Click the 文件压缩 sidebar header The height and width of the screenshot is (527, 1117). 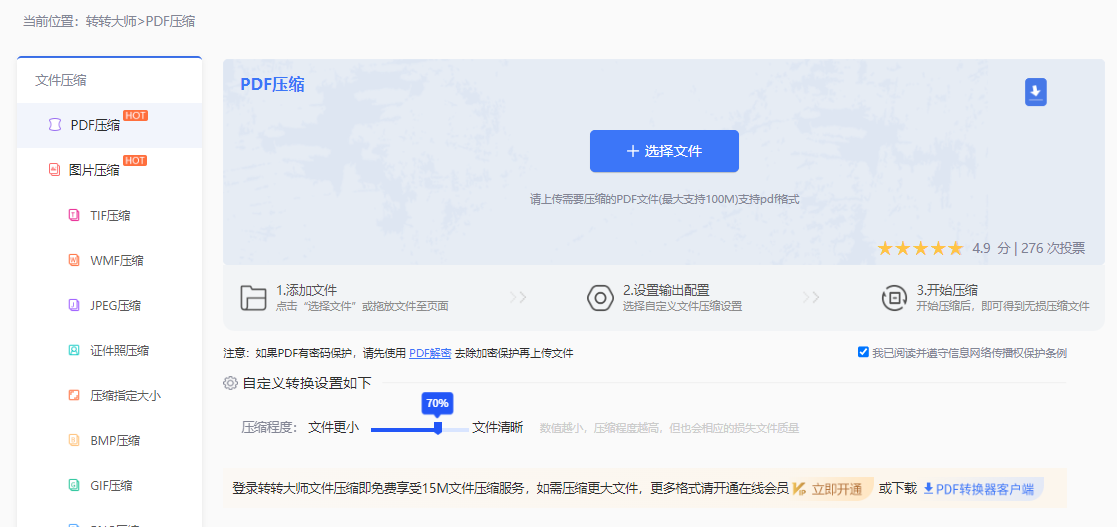(x=60, y=80)
